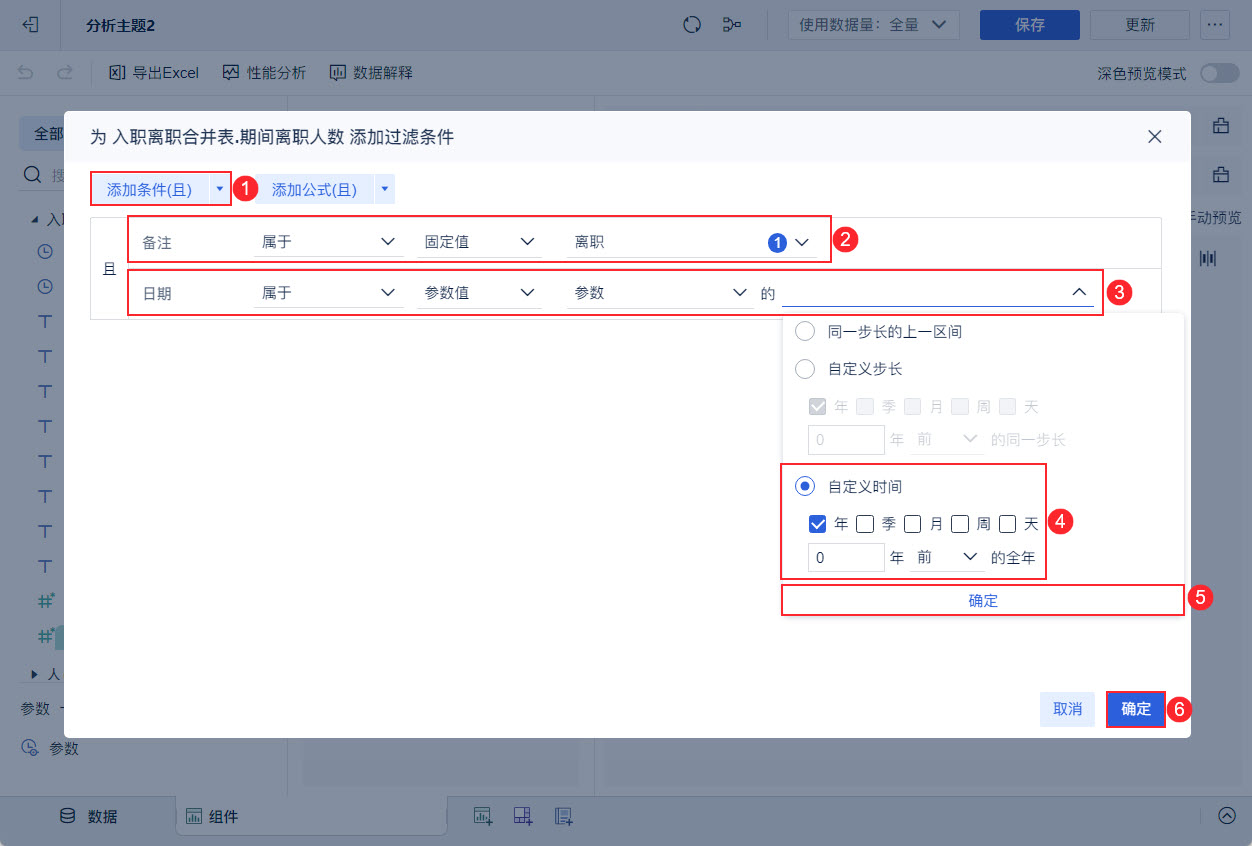Click toolbox icon at top right panel
Screen dimensions: 1252x846
click(1221, 126)
